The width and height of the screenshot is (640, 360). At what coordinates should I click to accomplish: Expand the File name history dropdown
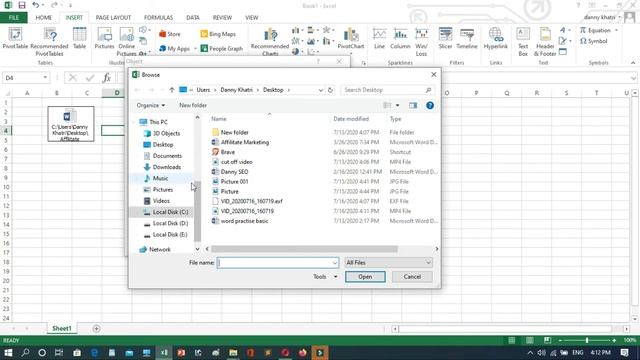[x=335, y=263]
